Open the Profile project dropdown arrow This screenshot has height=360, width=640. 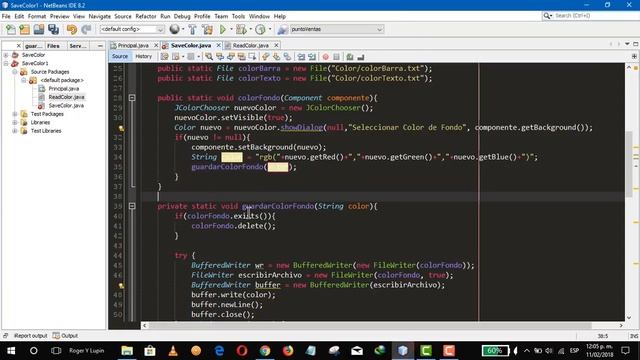click(x=270, y=29)
